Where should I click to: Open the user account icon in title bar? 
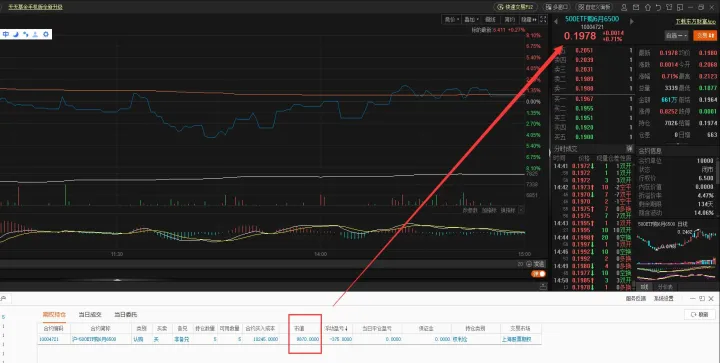click(624, 7)
